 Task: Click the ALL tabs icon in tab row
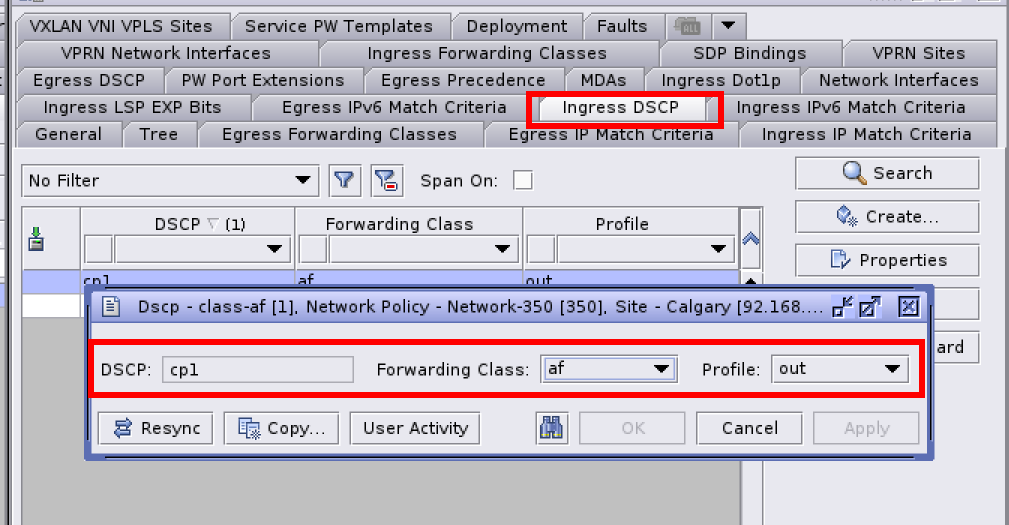tap(688, 26)
